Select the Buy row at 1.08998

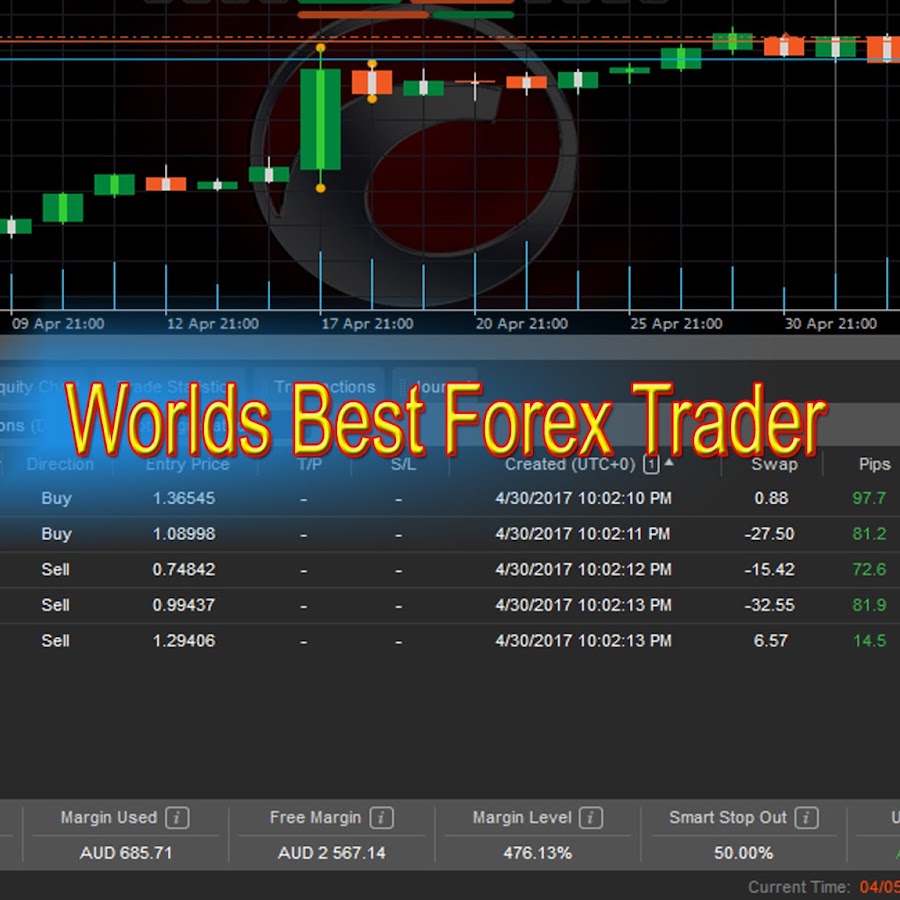tap(450, 534)
